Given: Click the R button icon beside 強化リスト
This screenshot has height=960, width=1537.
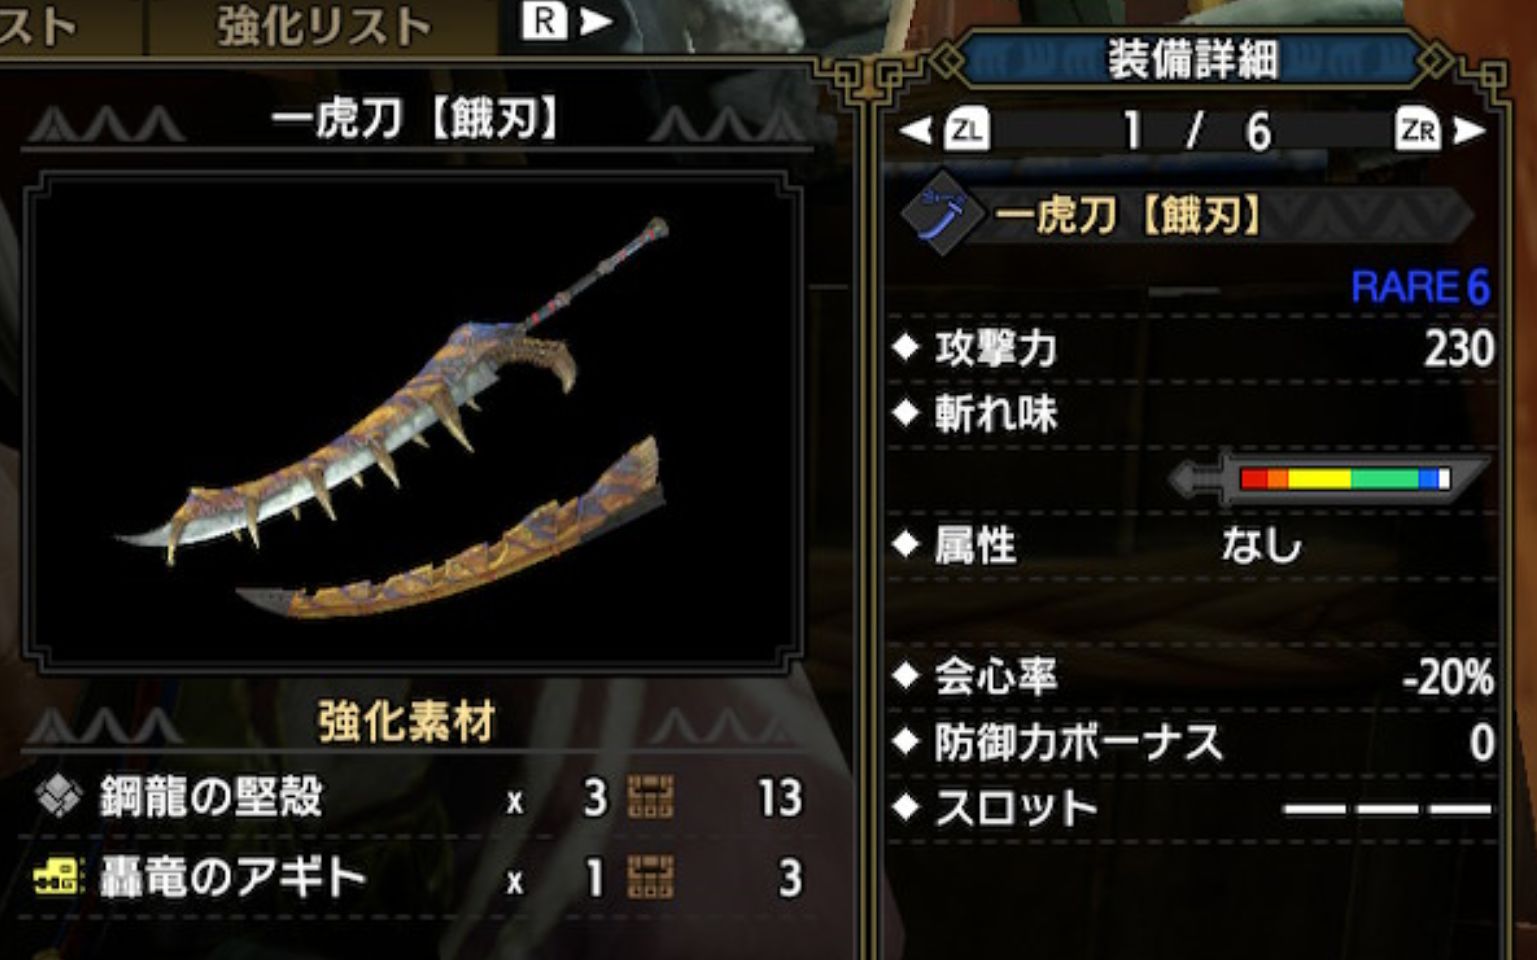Looking at the screenshot, I should (x=544, y=20).
